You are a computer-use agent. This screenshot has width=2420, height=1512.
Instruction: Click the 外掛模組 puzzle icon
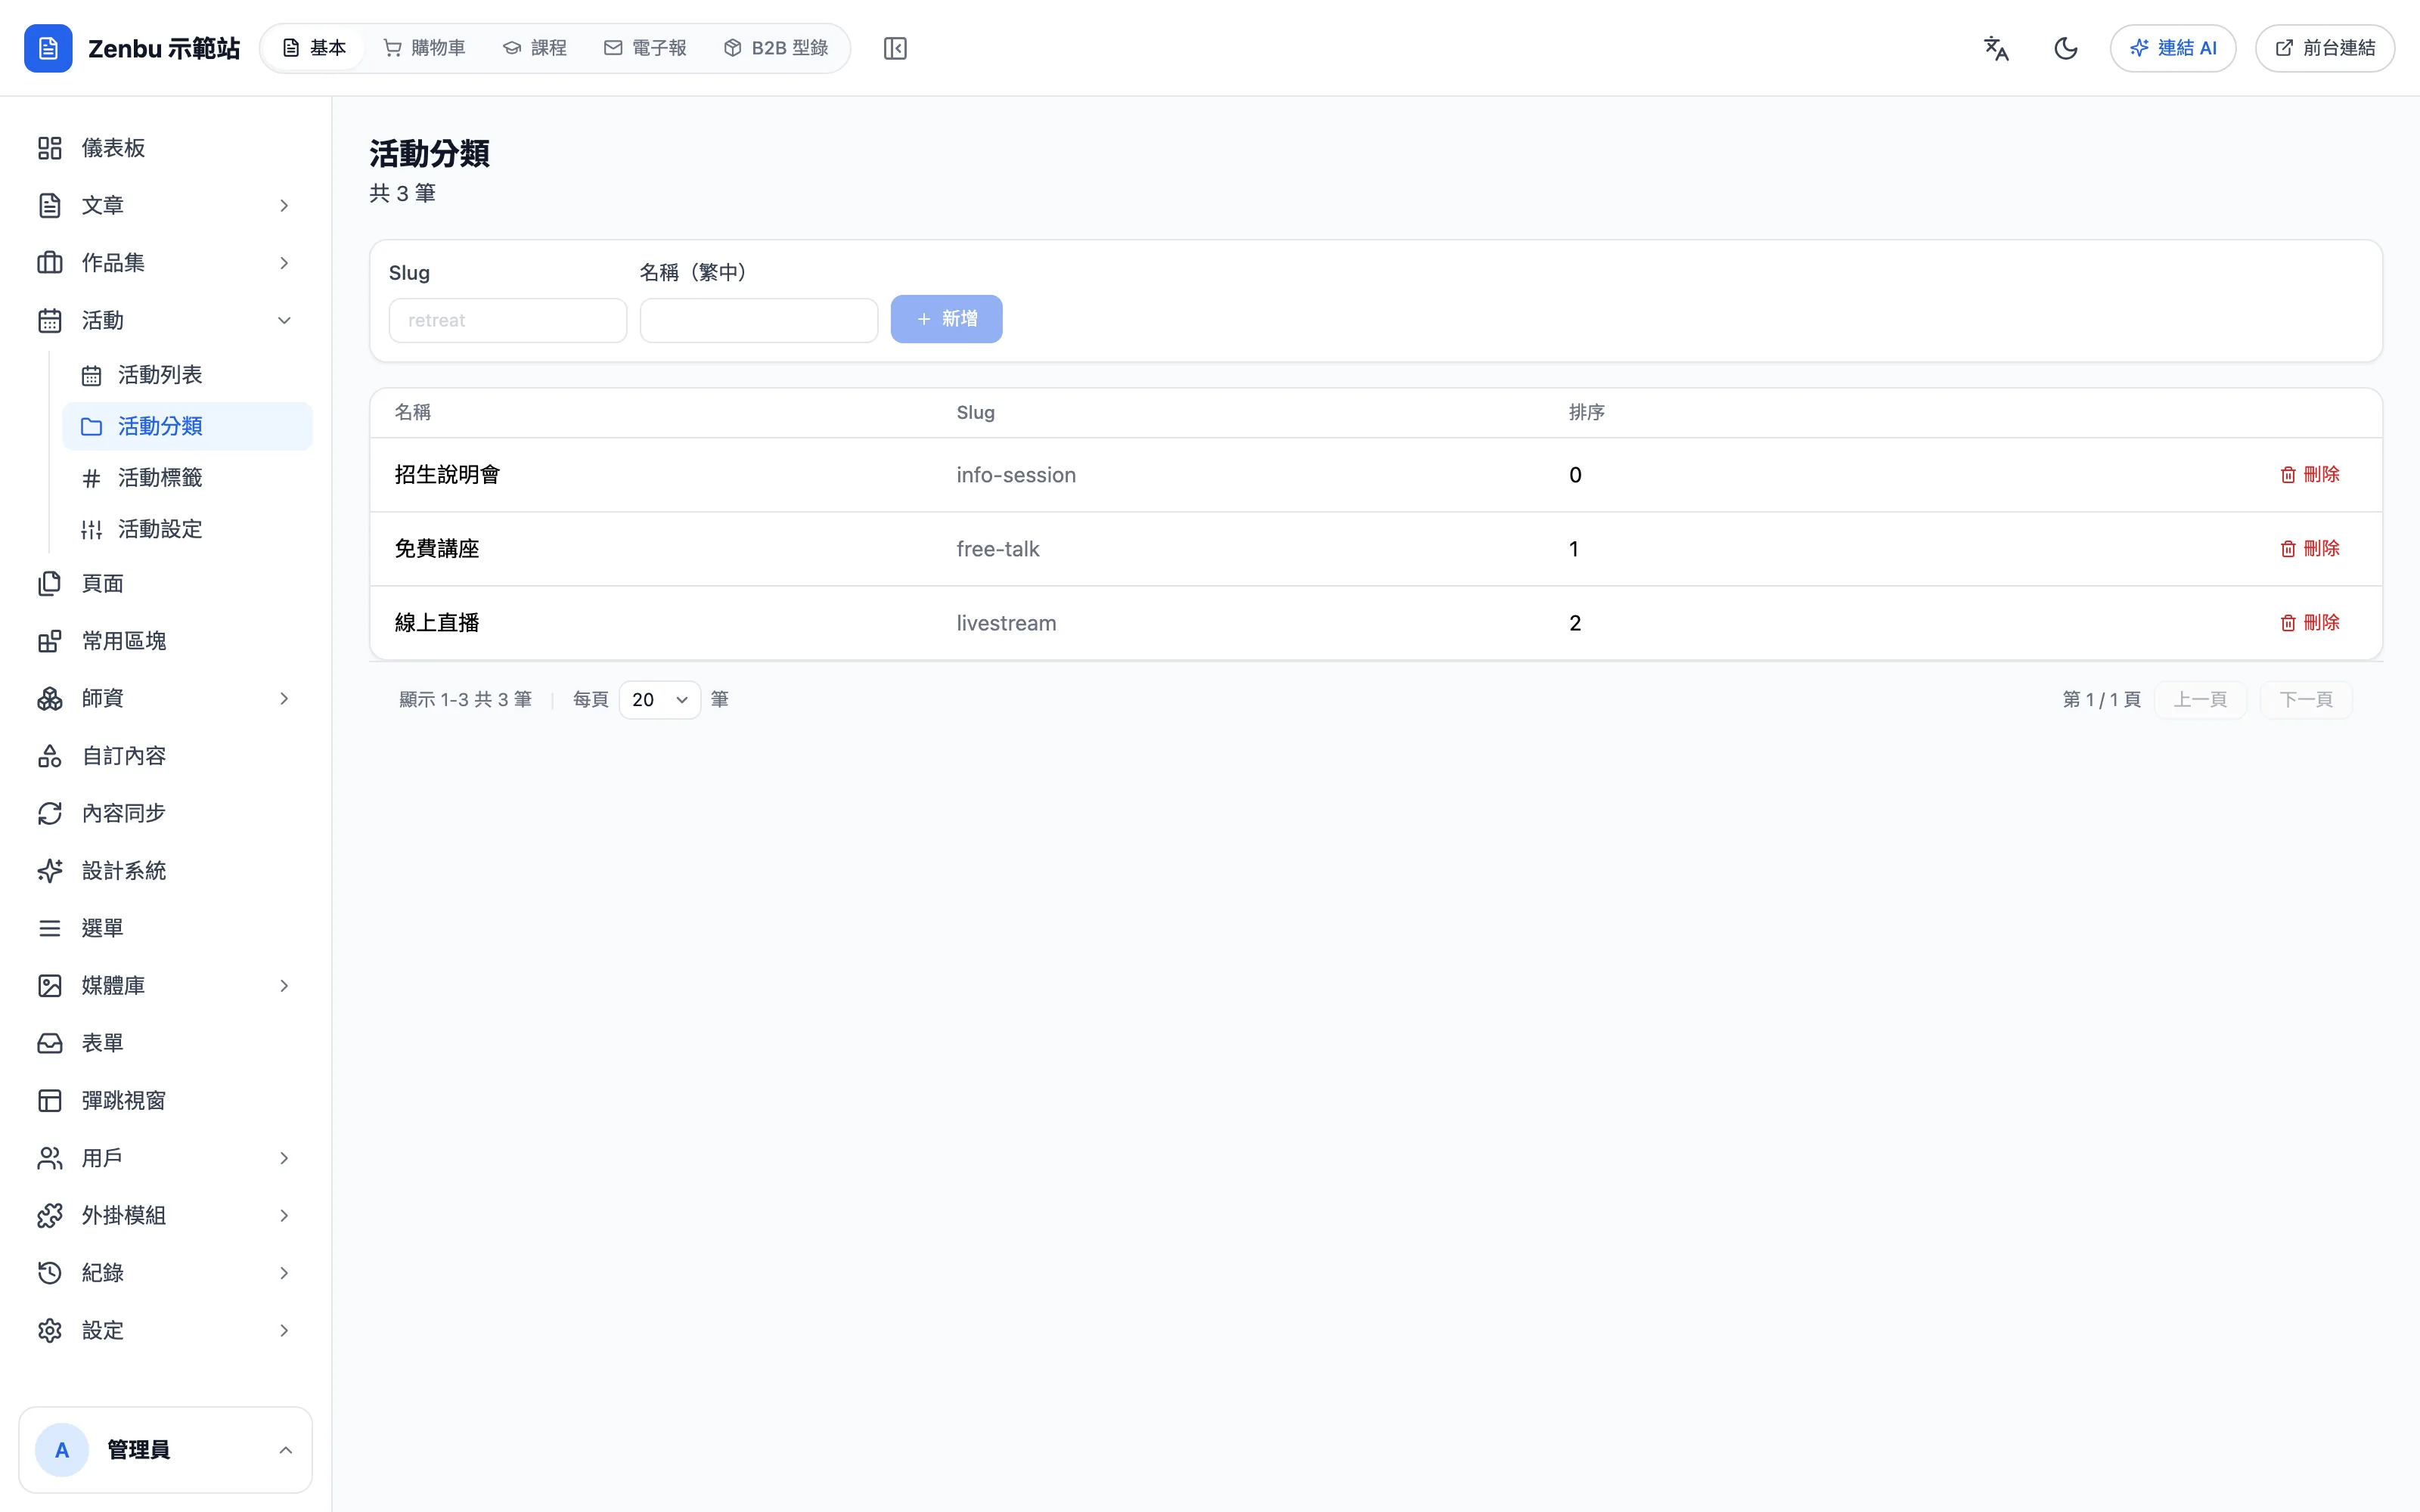tap(50, 1216)
